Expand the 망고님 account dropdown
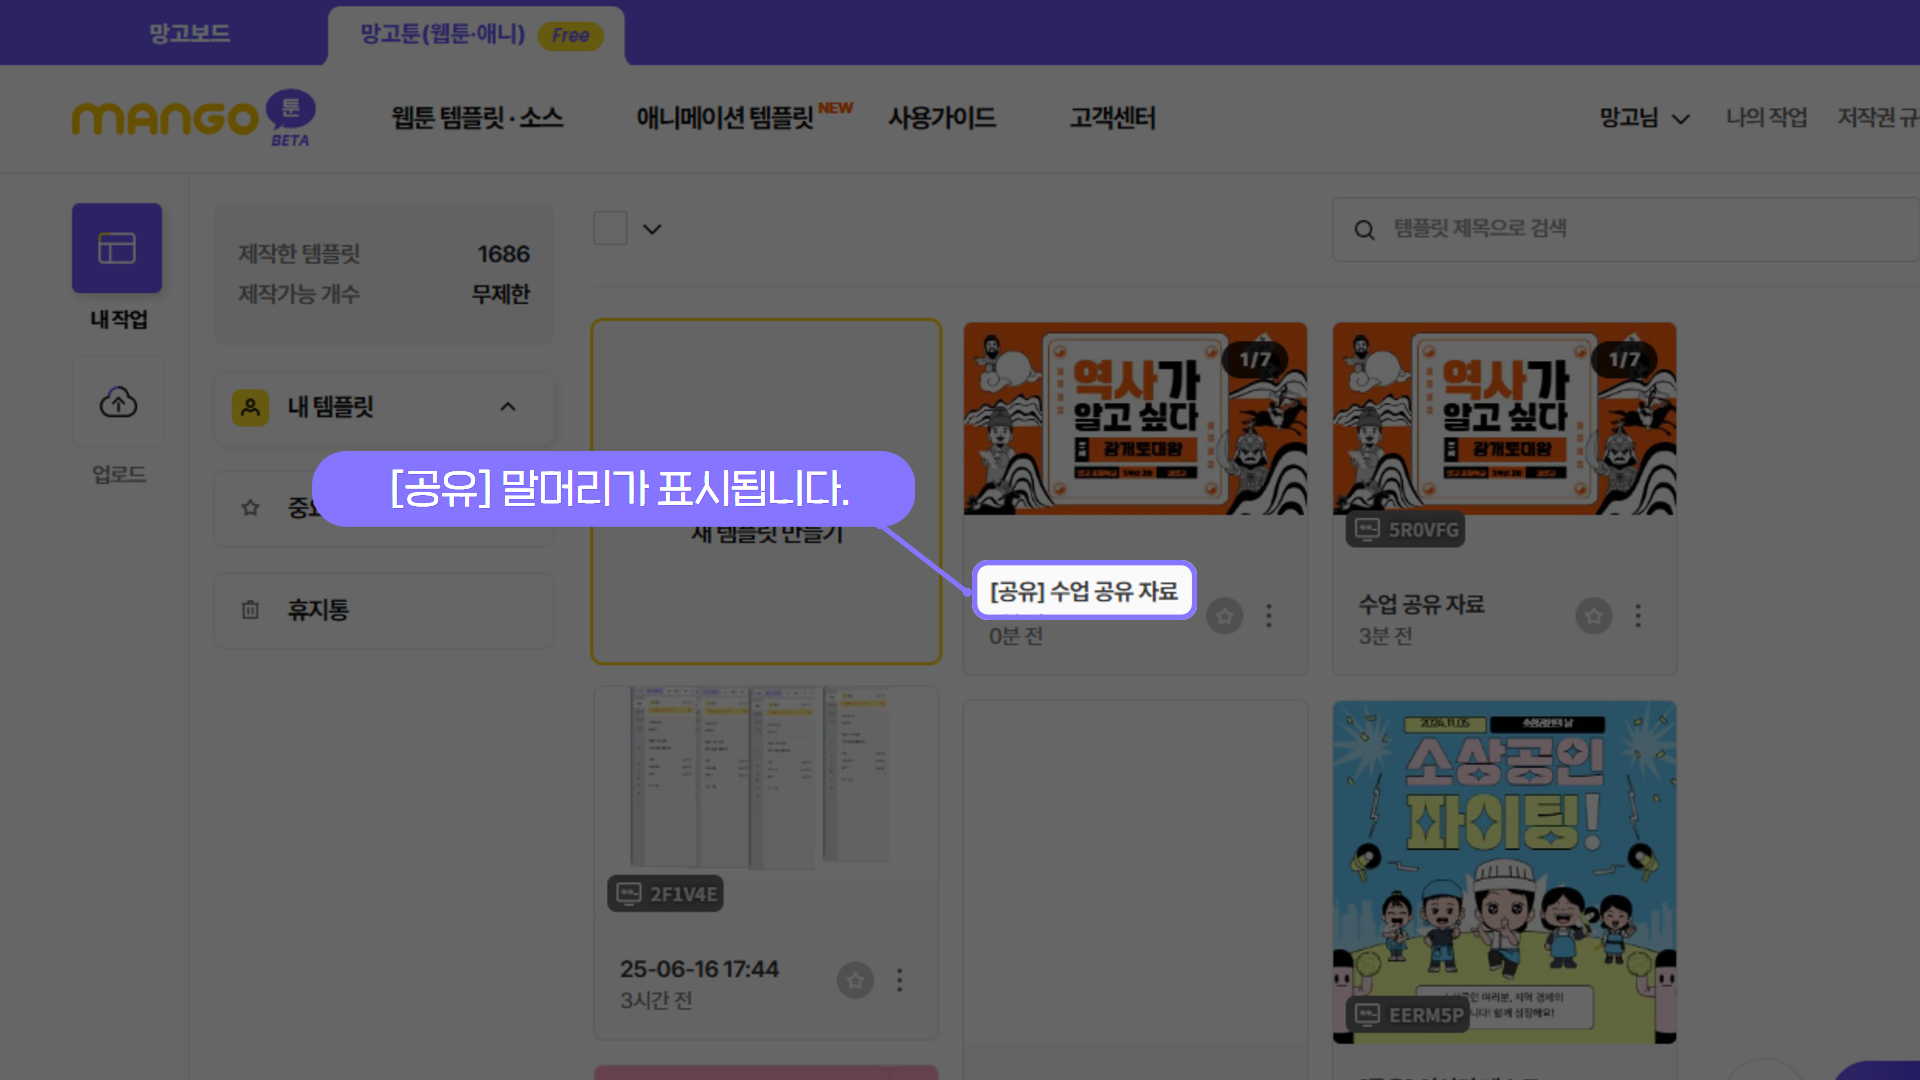Image resolution: width=1920 pixels, height=1080 pixels. pyautogui.click(x=1644, y=118)
